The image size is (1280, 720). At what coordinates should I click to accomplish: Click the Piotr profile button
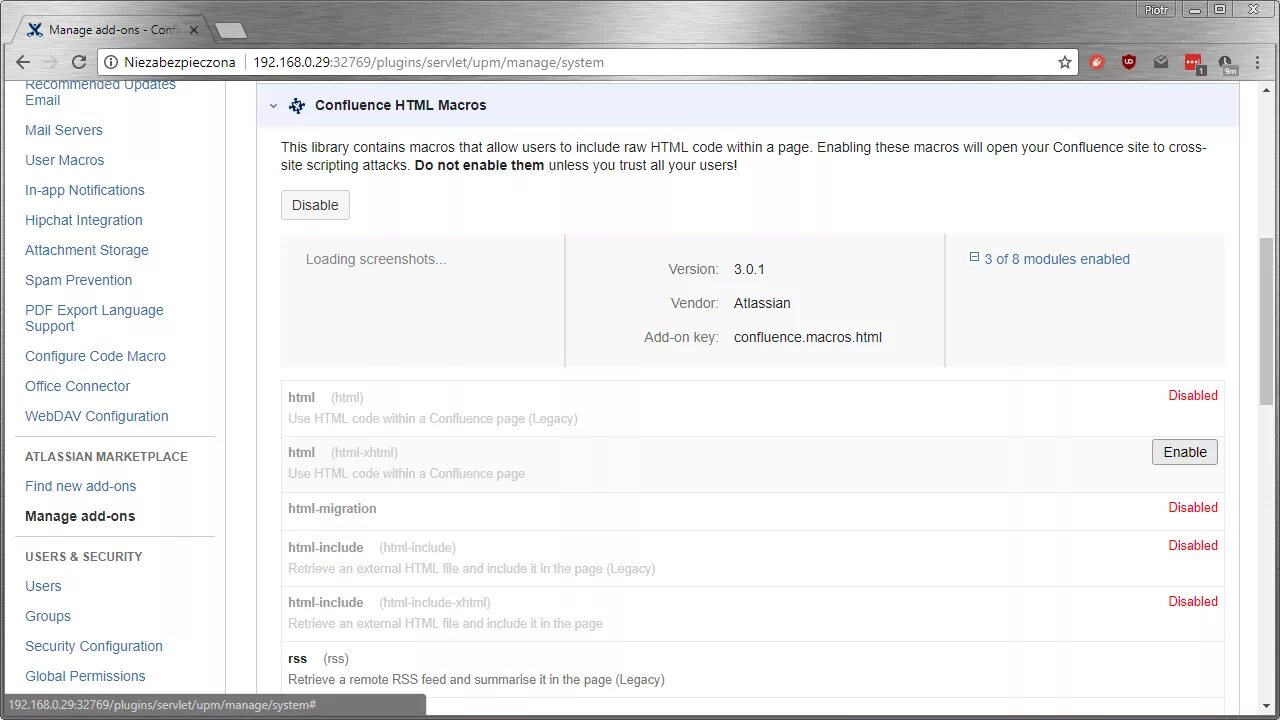pos(1156,9)
